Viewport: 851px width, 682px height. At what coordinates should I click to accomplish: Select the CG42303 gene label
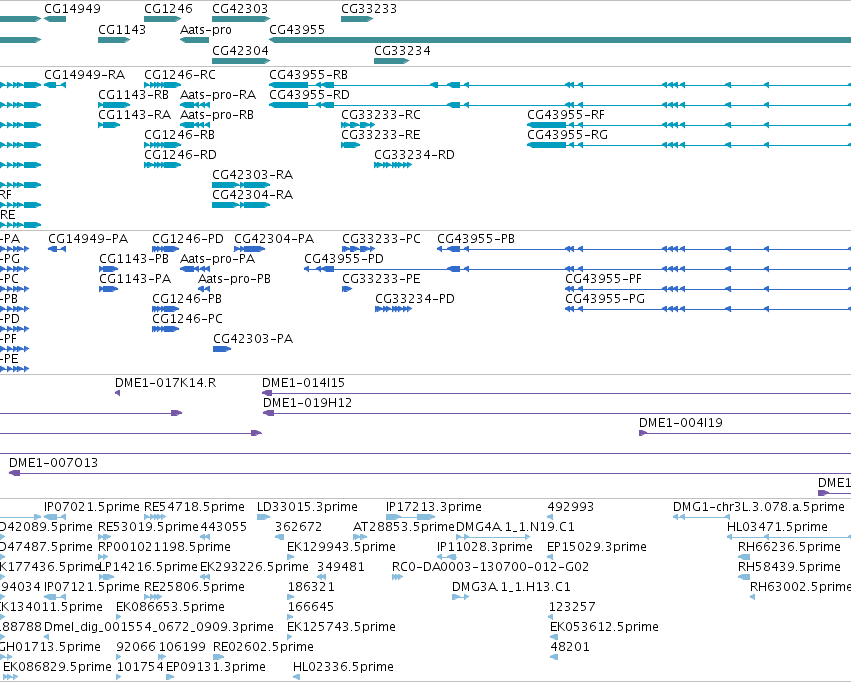pyautogui.click(x=240, y=9)
